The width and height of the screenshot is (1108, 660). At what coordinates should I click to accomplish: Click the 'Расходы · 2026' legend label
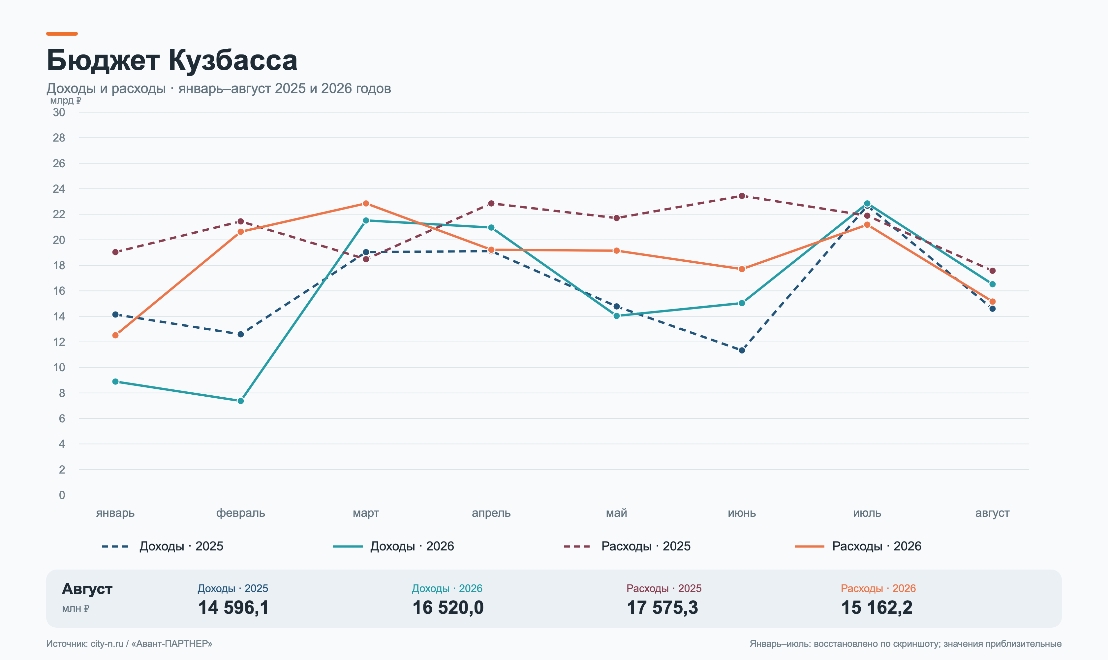point(876,546)
